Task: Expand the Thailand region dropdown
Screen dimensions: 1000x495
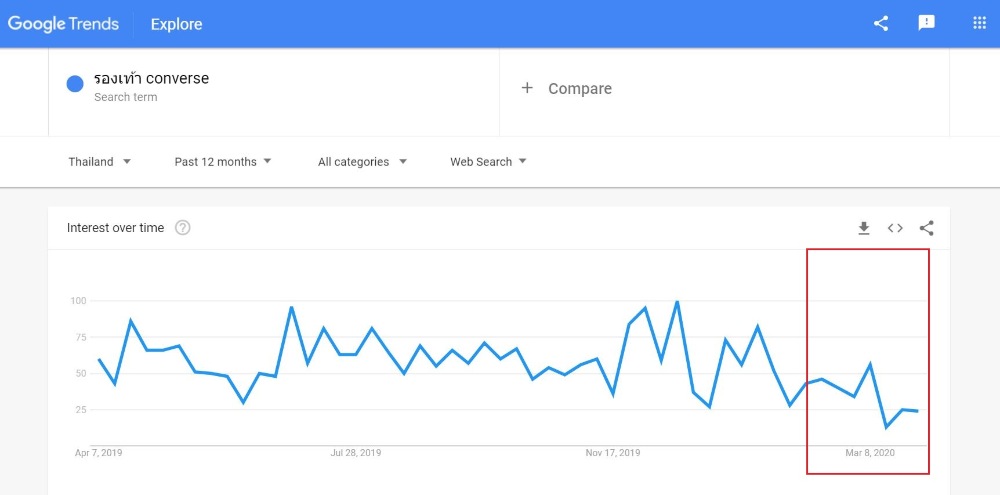Action: click(x=99, y=162)
